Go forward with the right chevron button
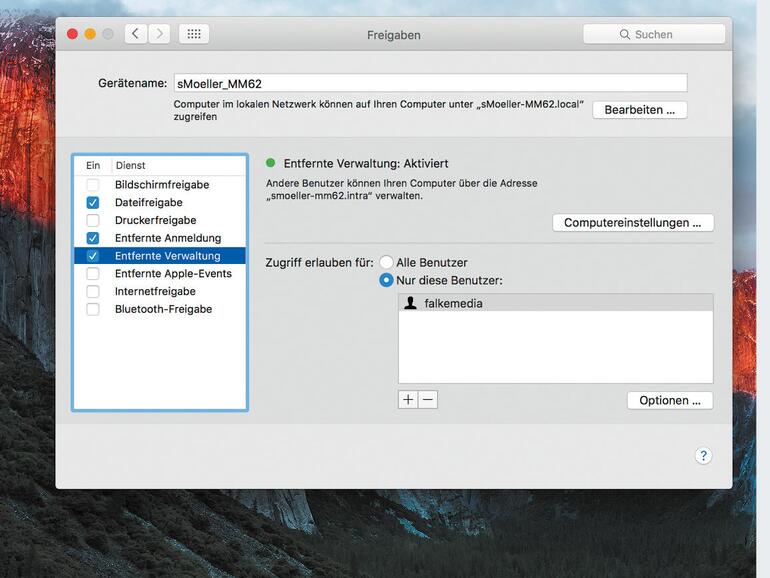Viewport: 770px width, 578px height. [160, 34]
